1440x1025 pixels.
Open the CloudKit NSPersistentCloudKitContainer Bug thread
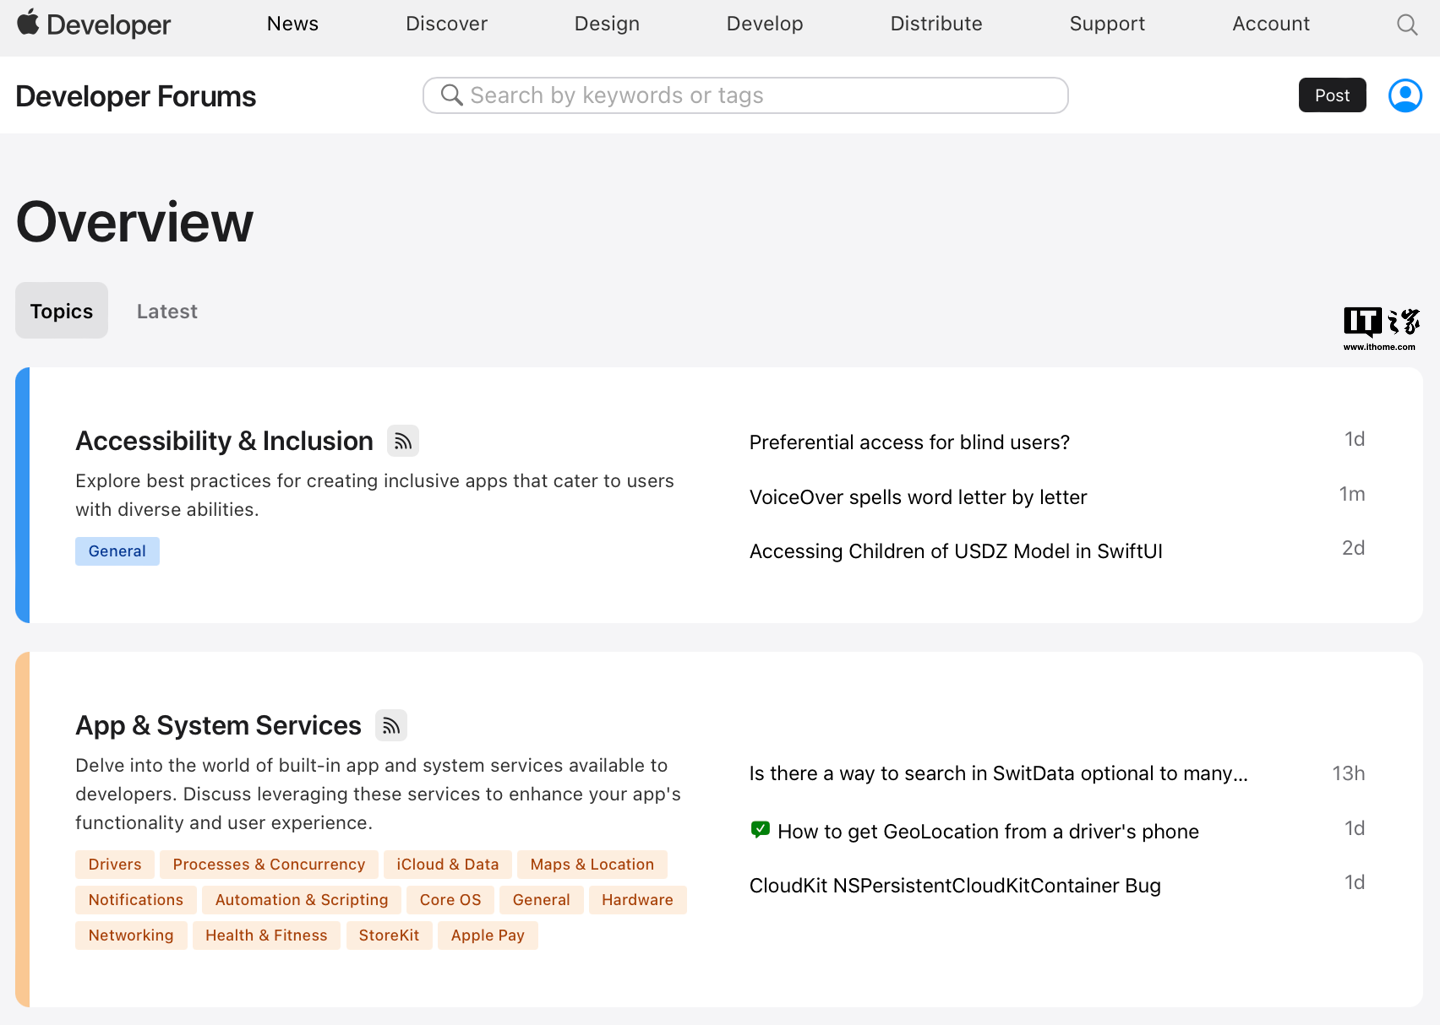tap(954, 885)
